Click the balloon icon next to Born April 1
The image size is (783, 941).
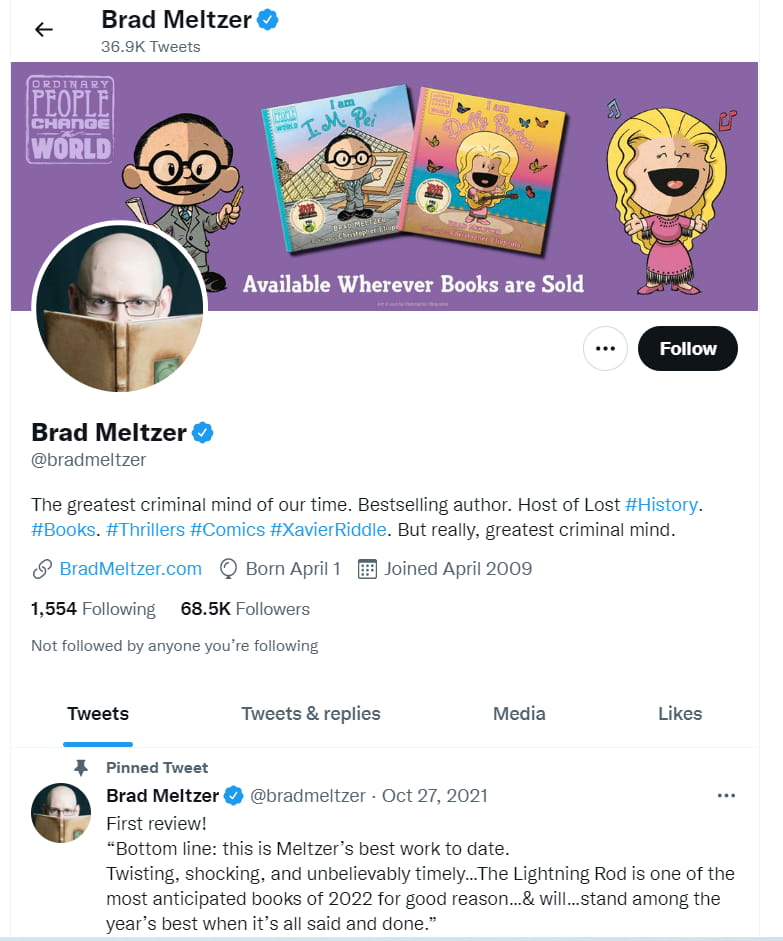227,568
